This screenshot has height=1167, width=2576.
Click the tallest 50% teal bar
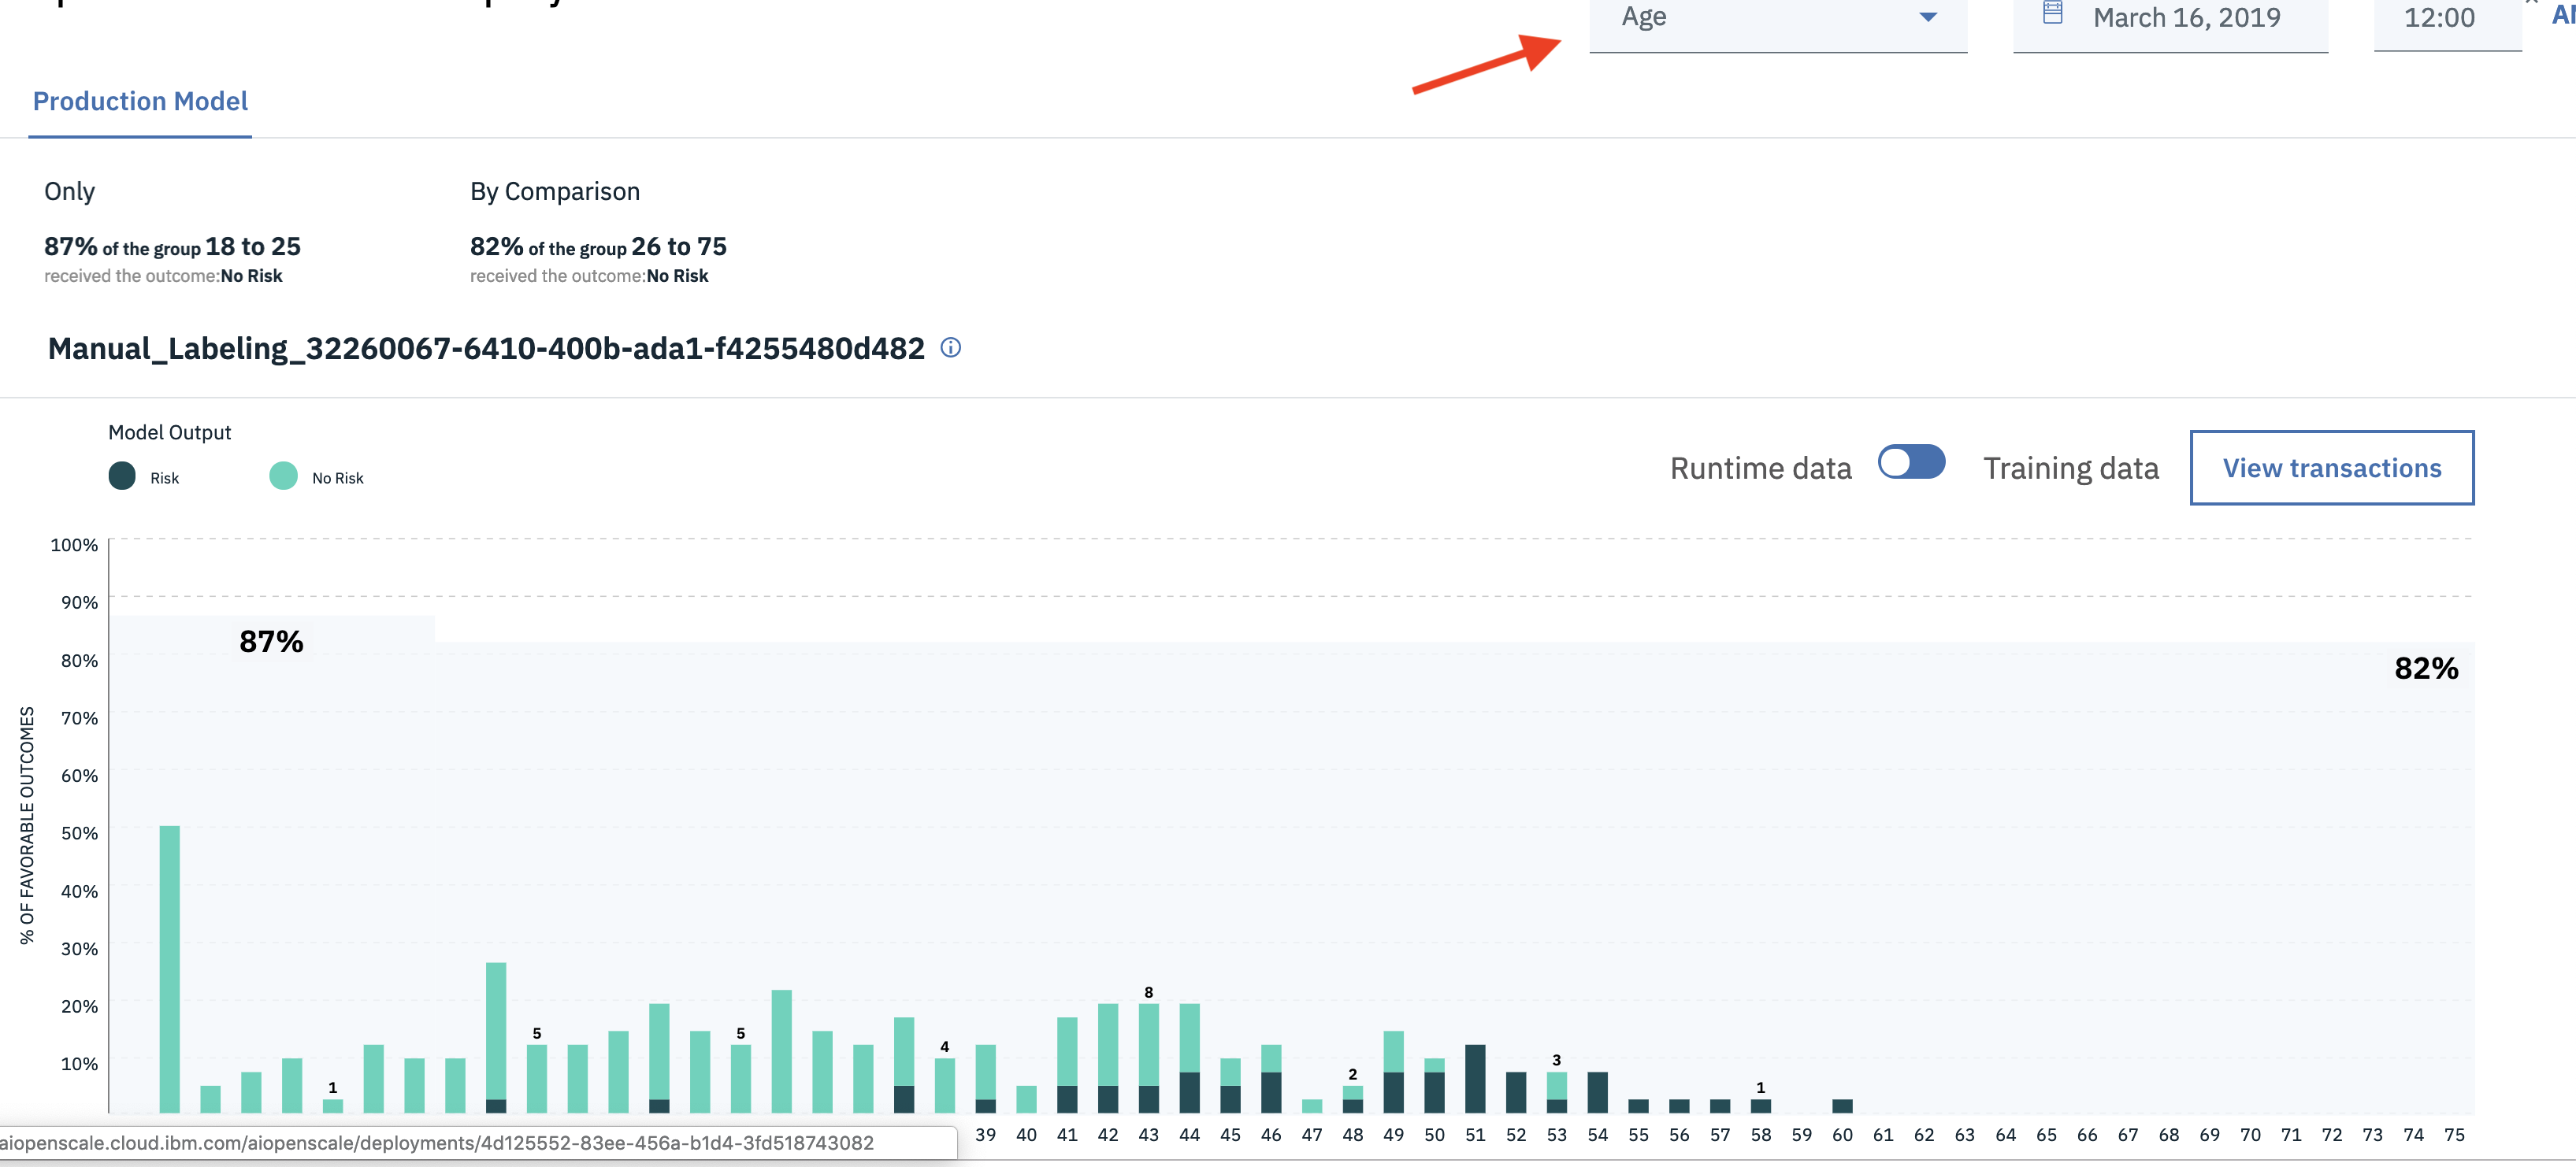170,968
